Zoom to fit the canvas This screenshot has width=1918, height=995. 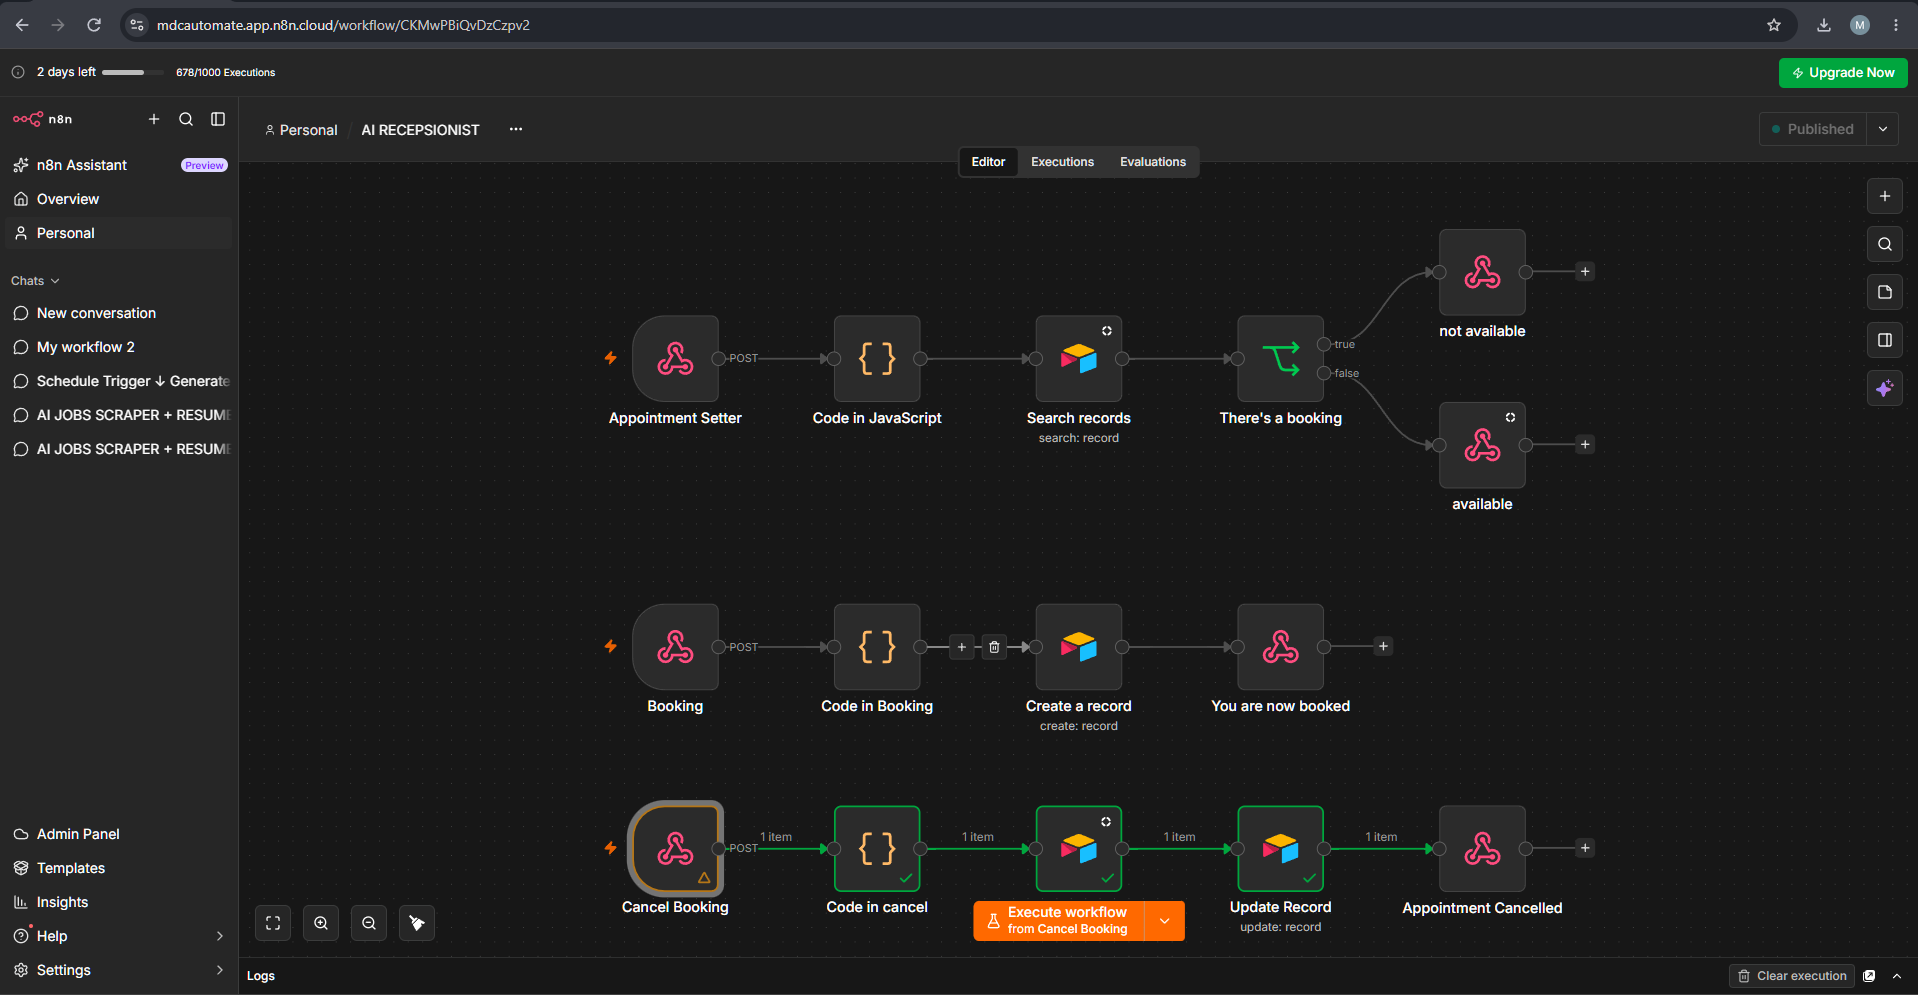273,923
